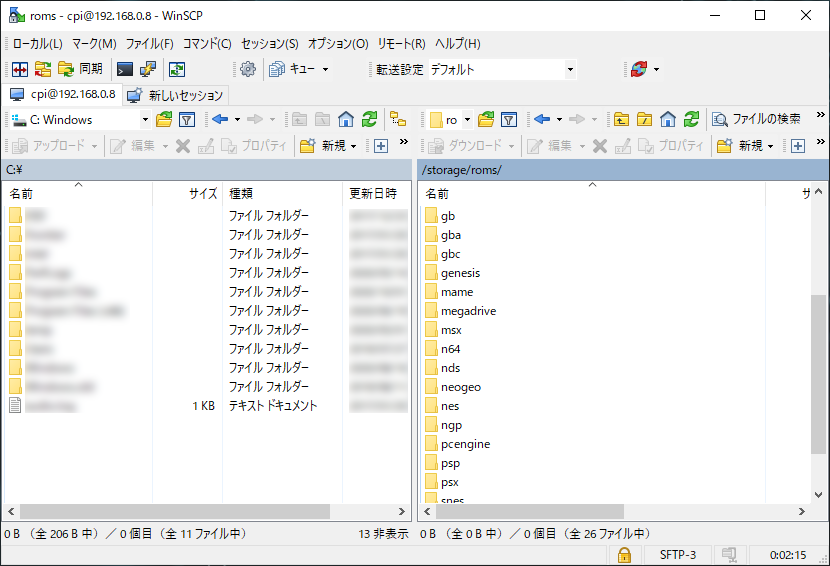Expand the キュー queue dropdown arrow
The width and height of the screenshot is (830, 566).
tap(326, 69)
